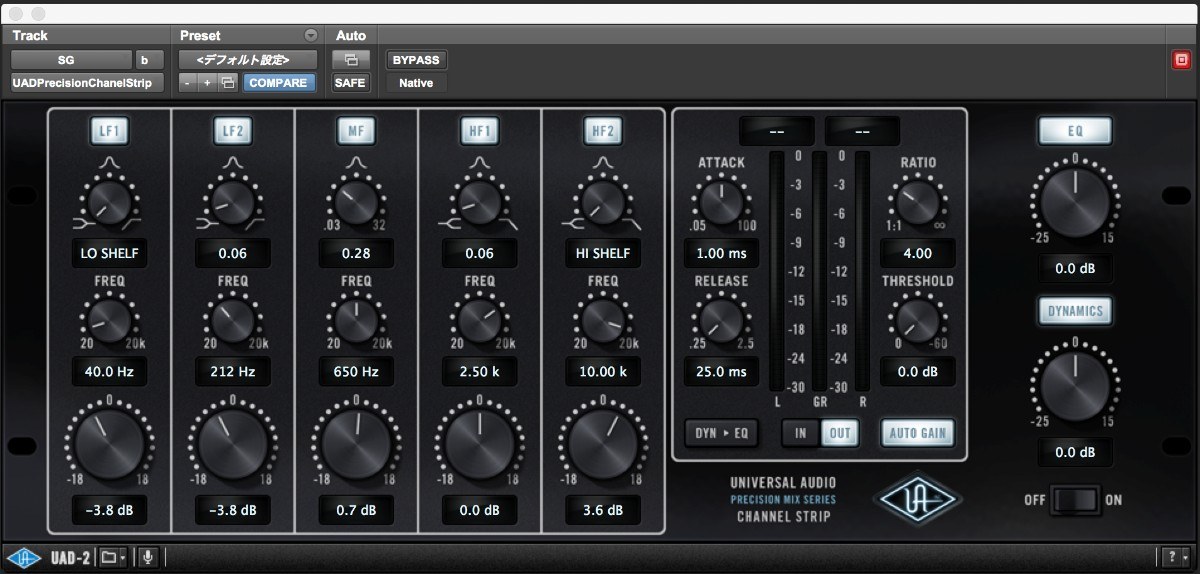Click the UA logo in bottom toolbar
The height and width of the screenshot is (574, 1200).
24,557
